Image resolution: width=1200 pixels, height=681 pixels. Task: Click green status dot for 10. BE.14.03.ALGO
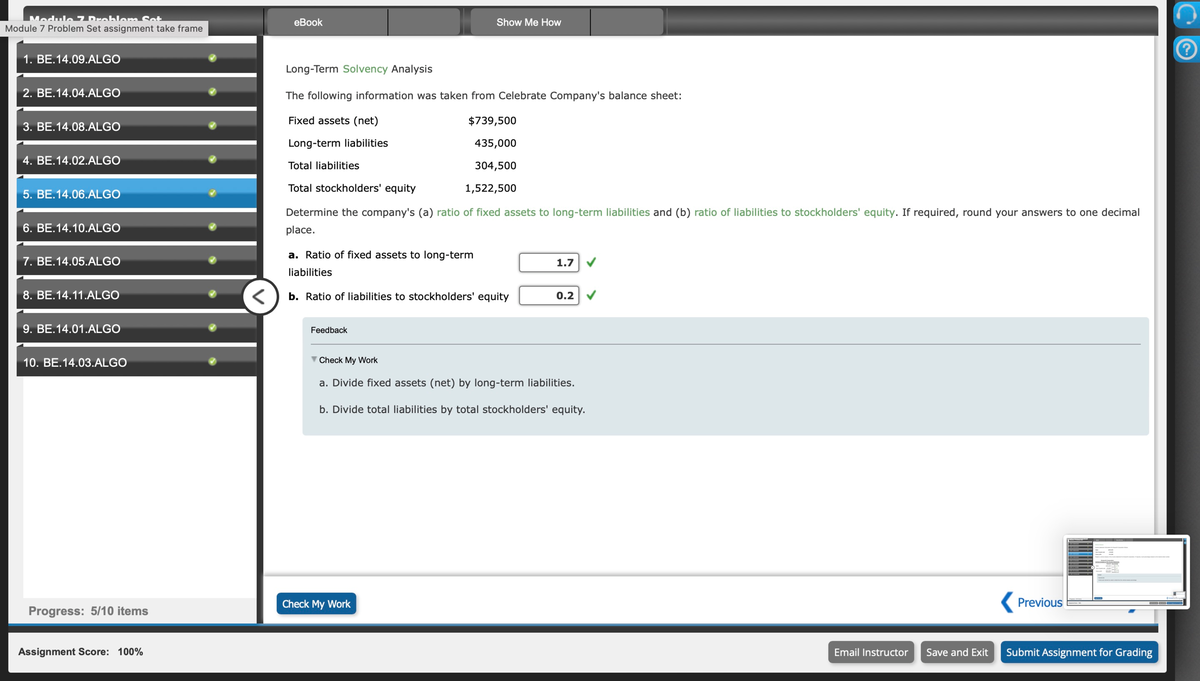[x=212, y=362]
